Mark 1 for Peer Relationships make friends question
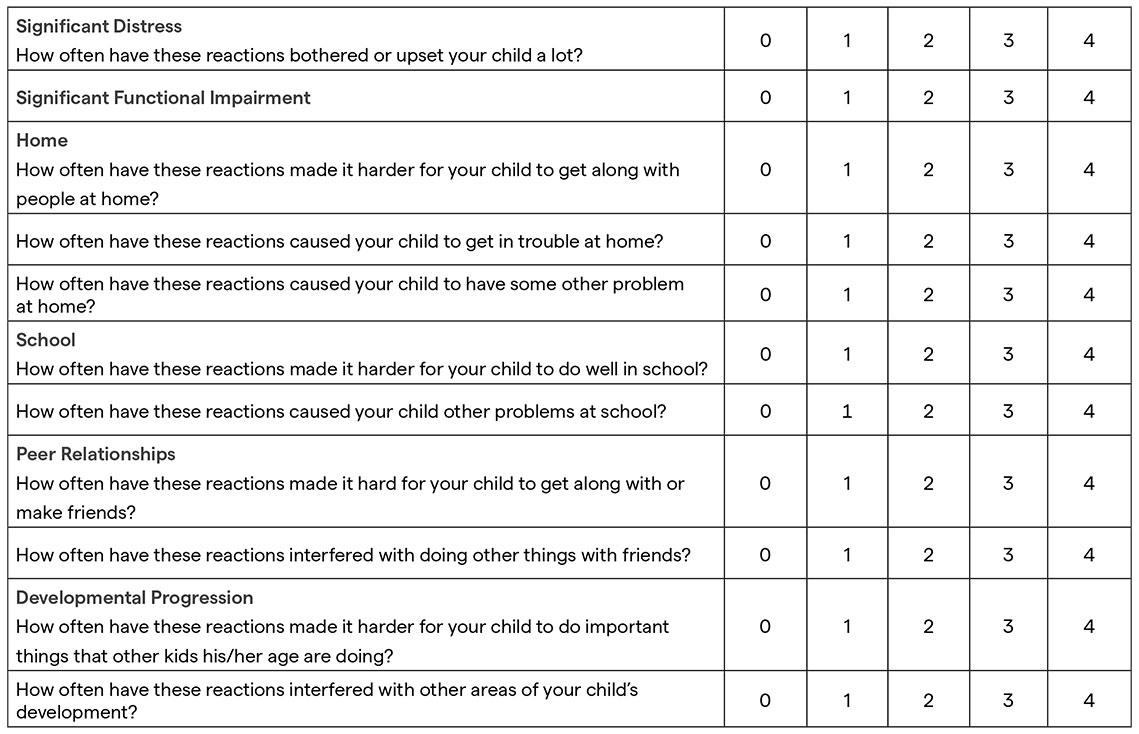Image resolution: width=1139 pixels, height=734 pixels. pos(847,483)
